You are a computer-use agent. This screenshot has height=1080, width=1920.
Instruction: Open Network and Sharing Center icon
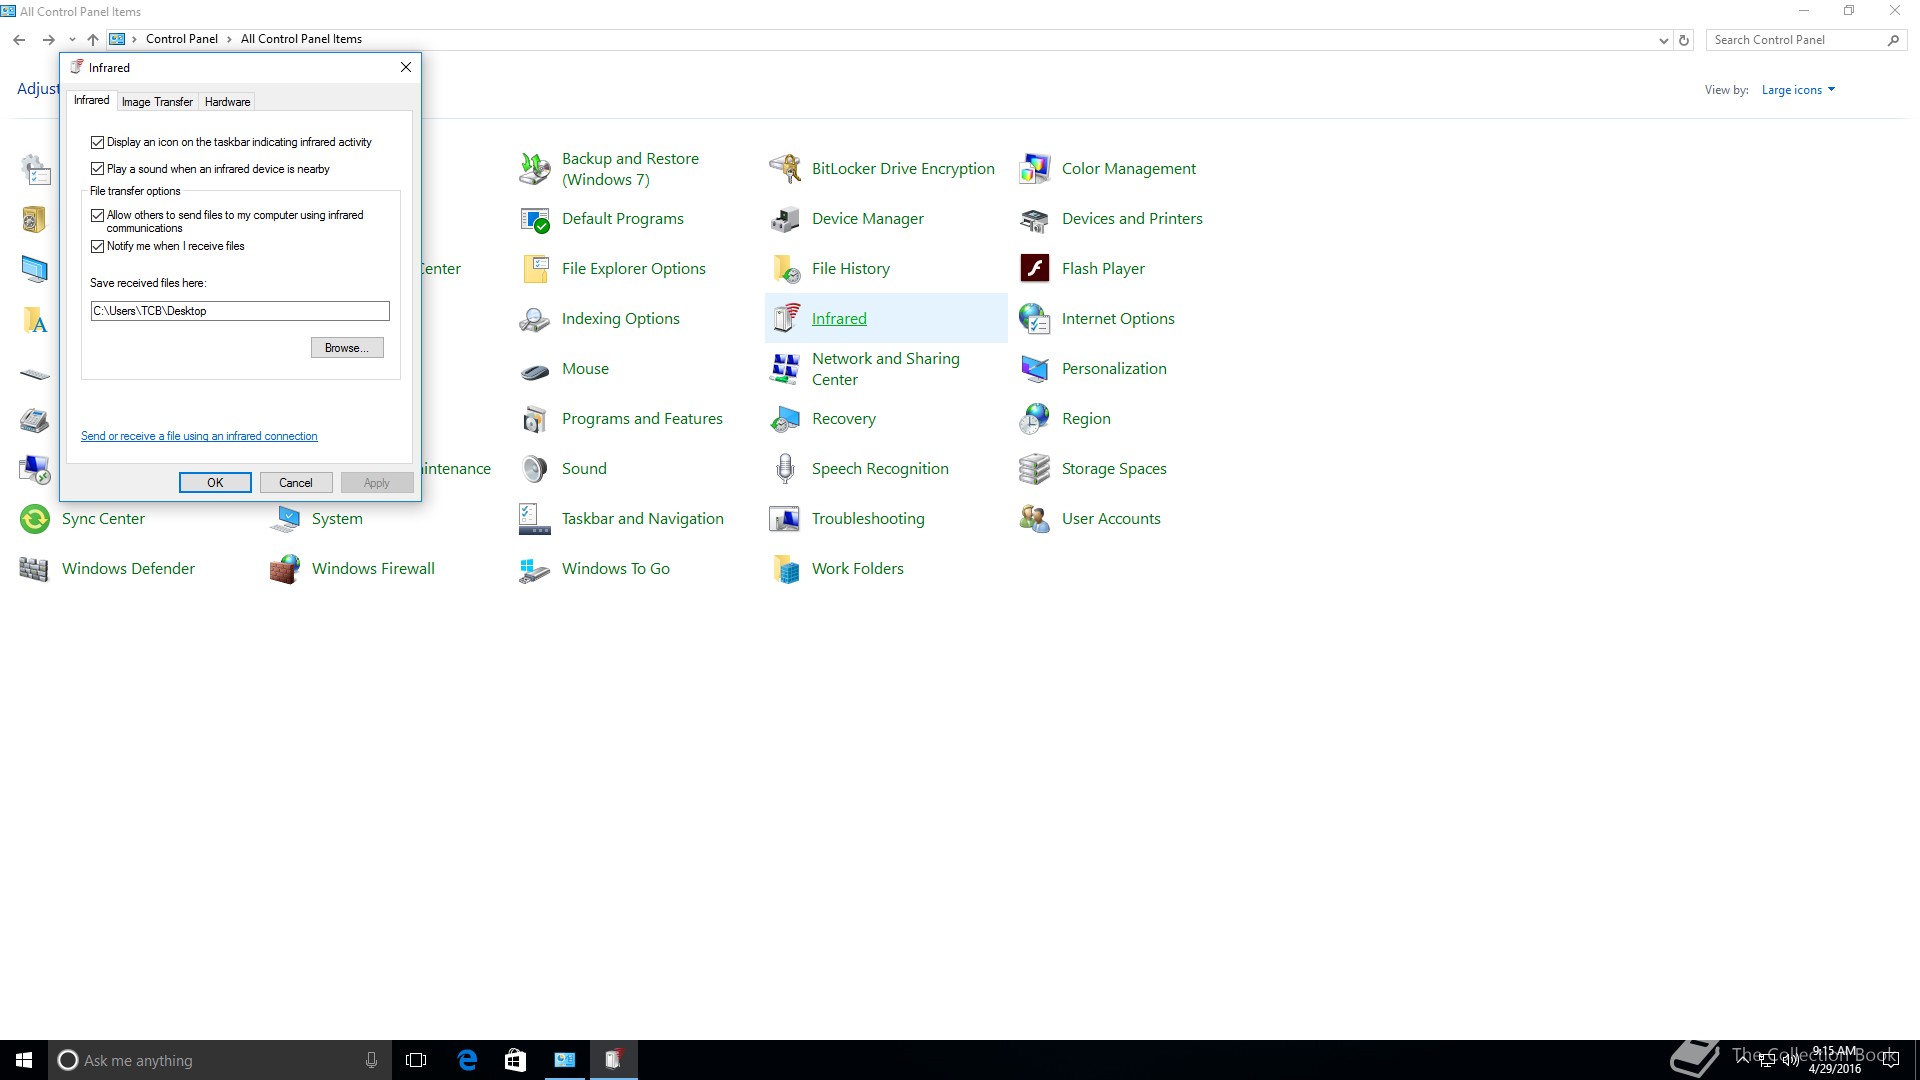coord(785,369)
